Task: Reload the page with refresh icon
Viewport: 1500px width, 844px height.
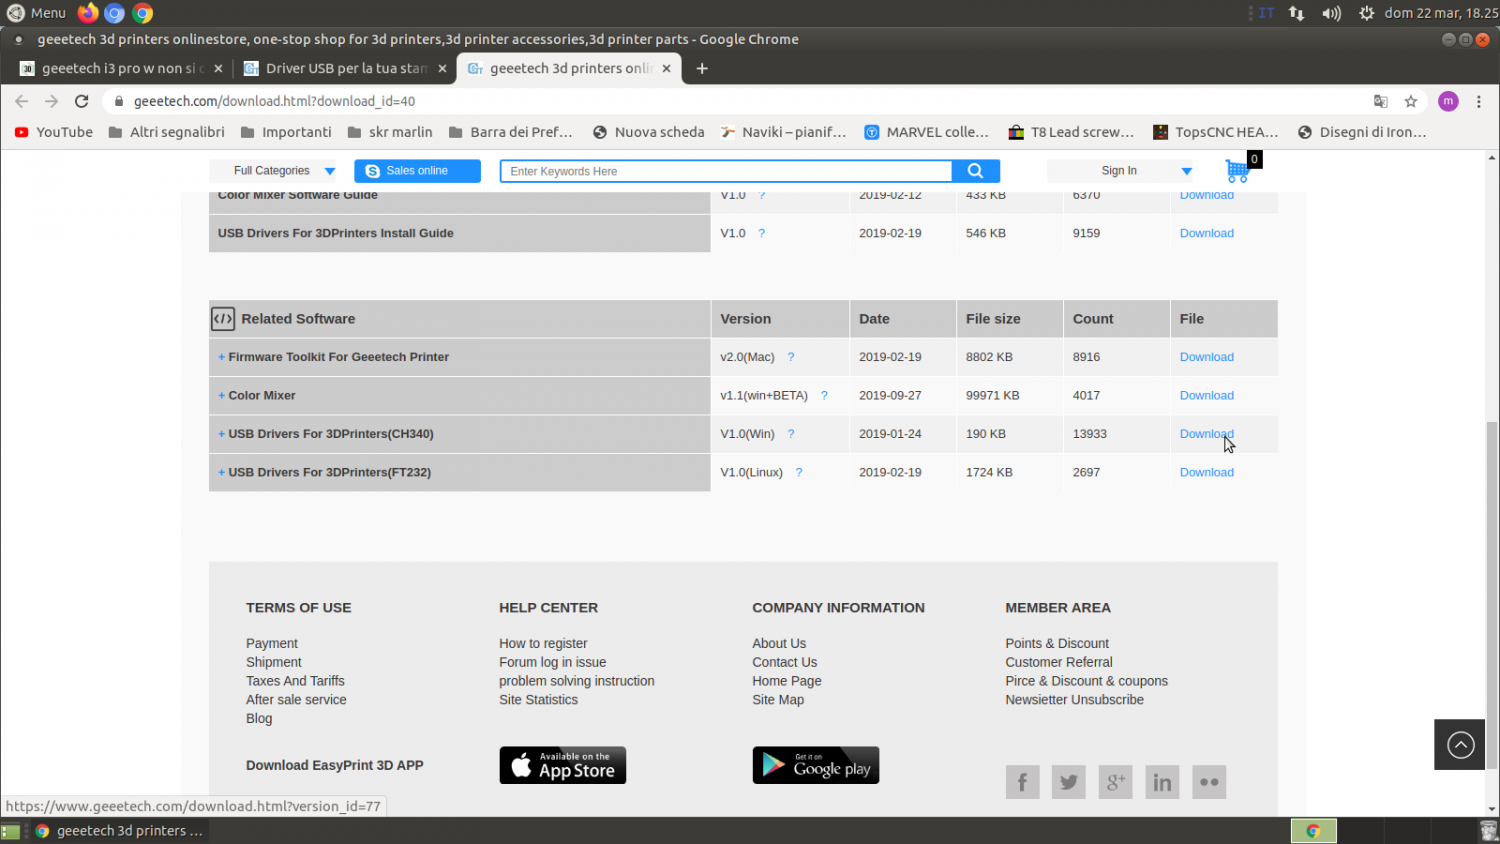Action: point(82,101)
